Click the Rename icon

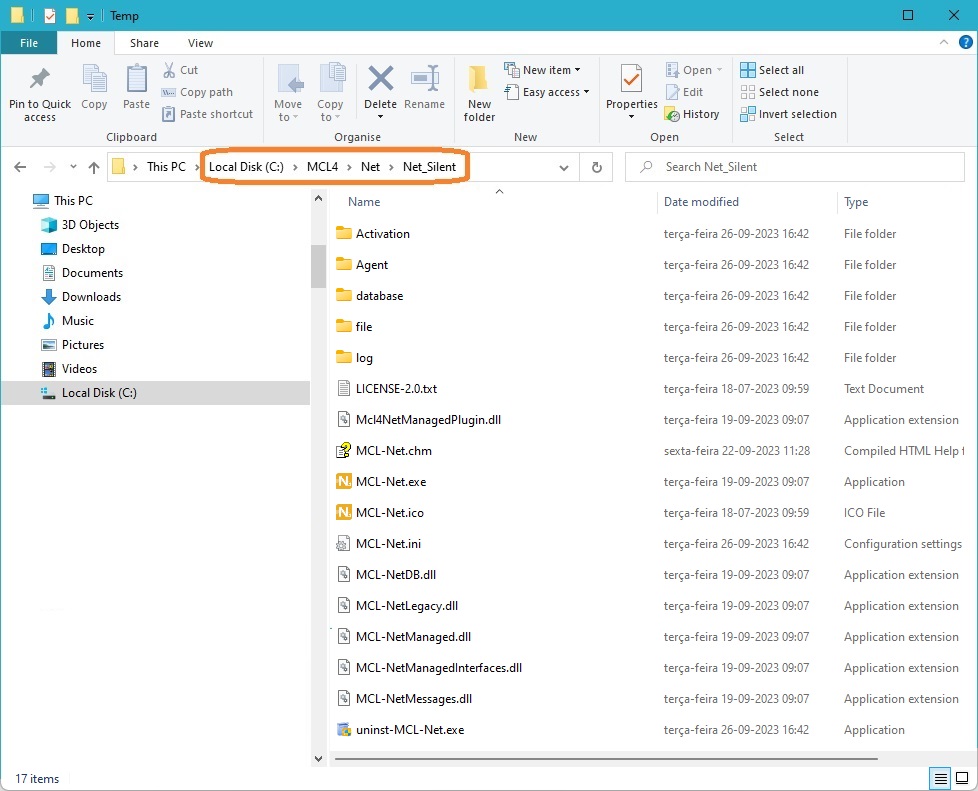pyautogui.click(x=425, y=79)
